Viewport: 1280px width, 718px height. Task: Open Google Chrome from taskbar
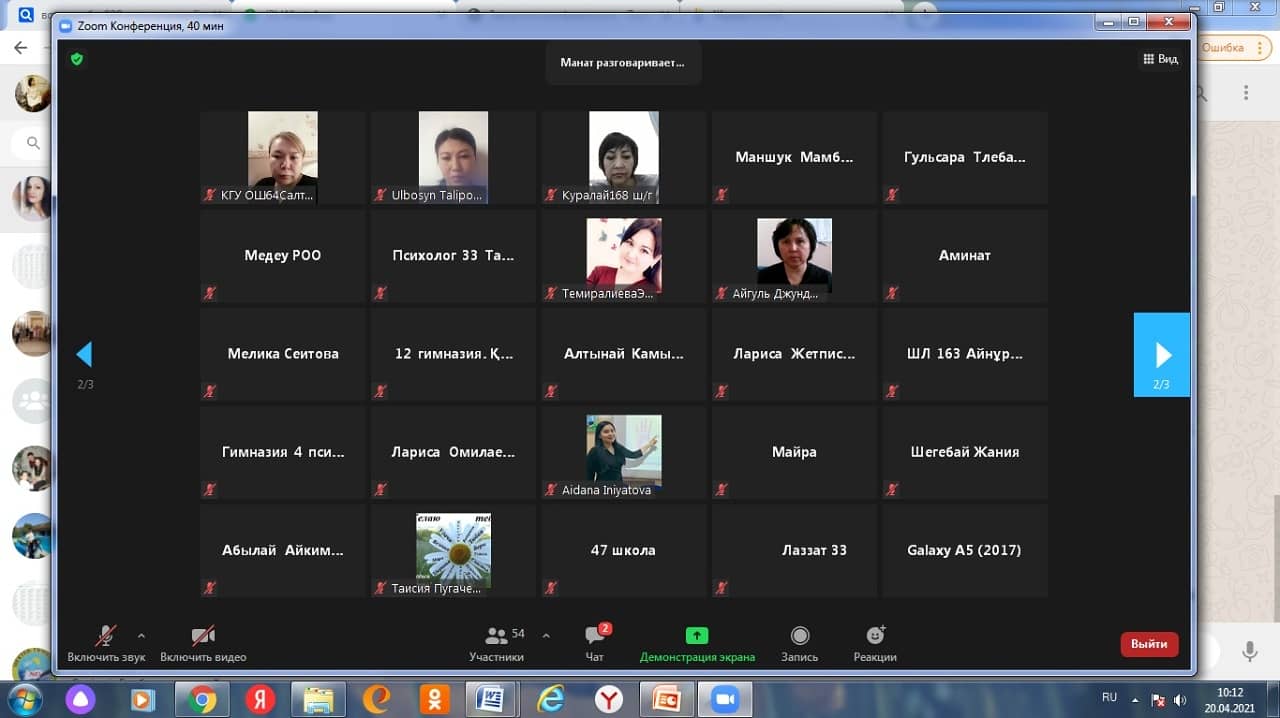[202, 698]
